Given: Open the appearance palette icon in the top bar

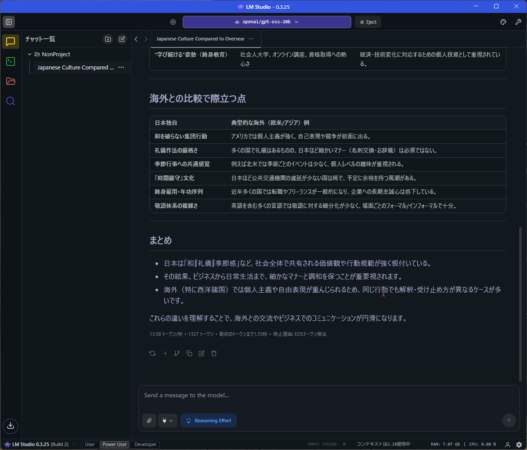Looking at the screenshot, I should pos(503,22).
